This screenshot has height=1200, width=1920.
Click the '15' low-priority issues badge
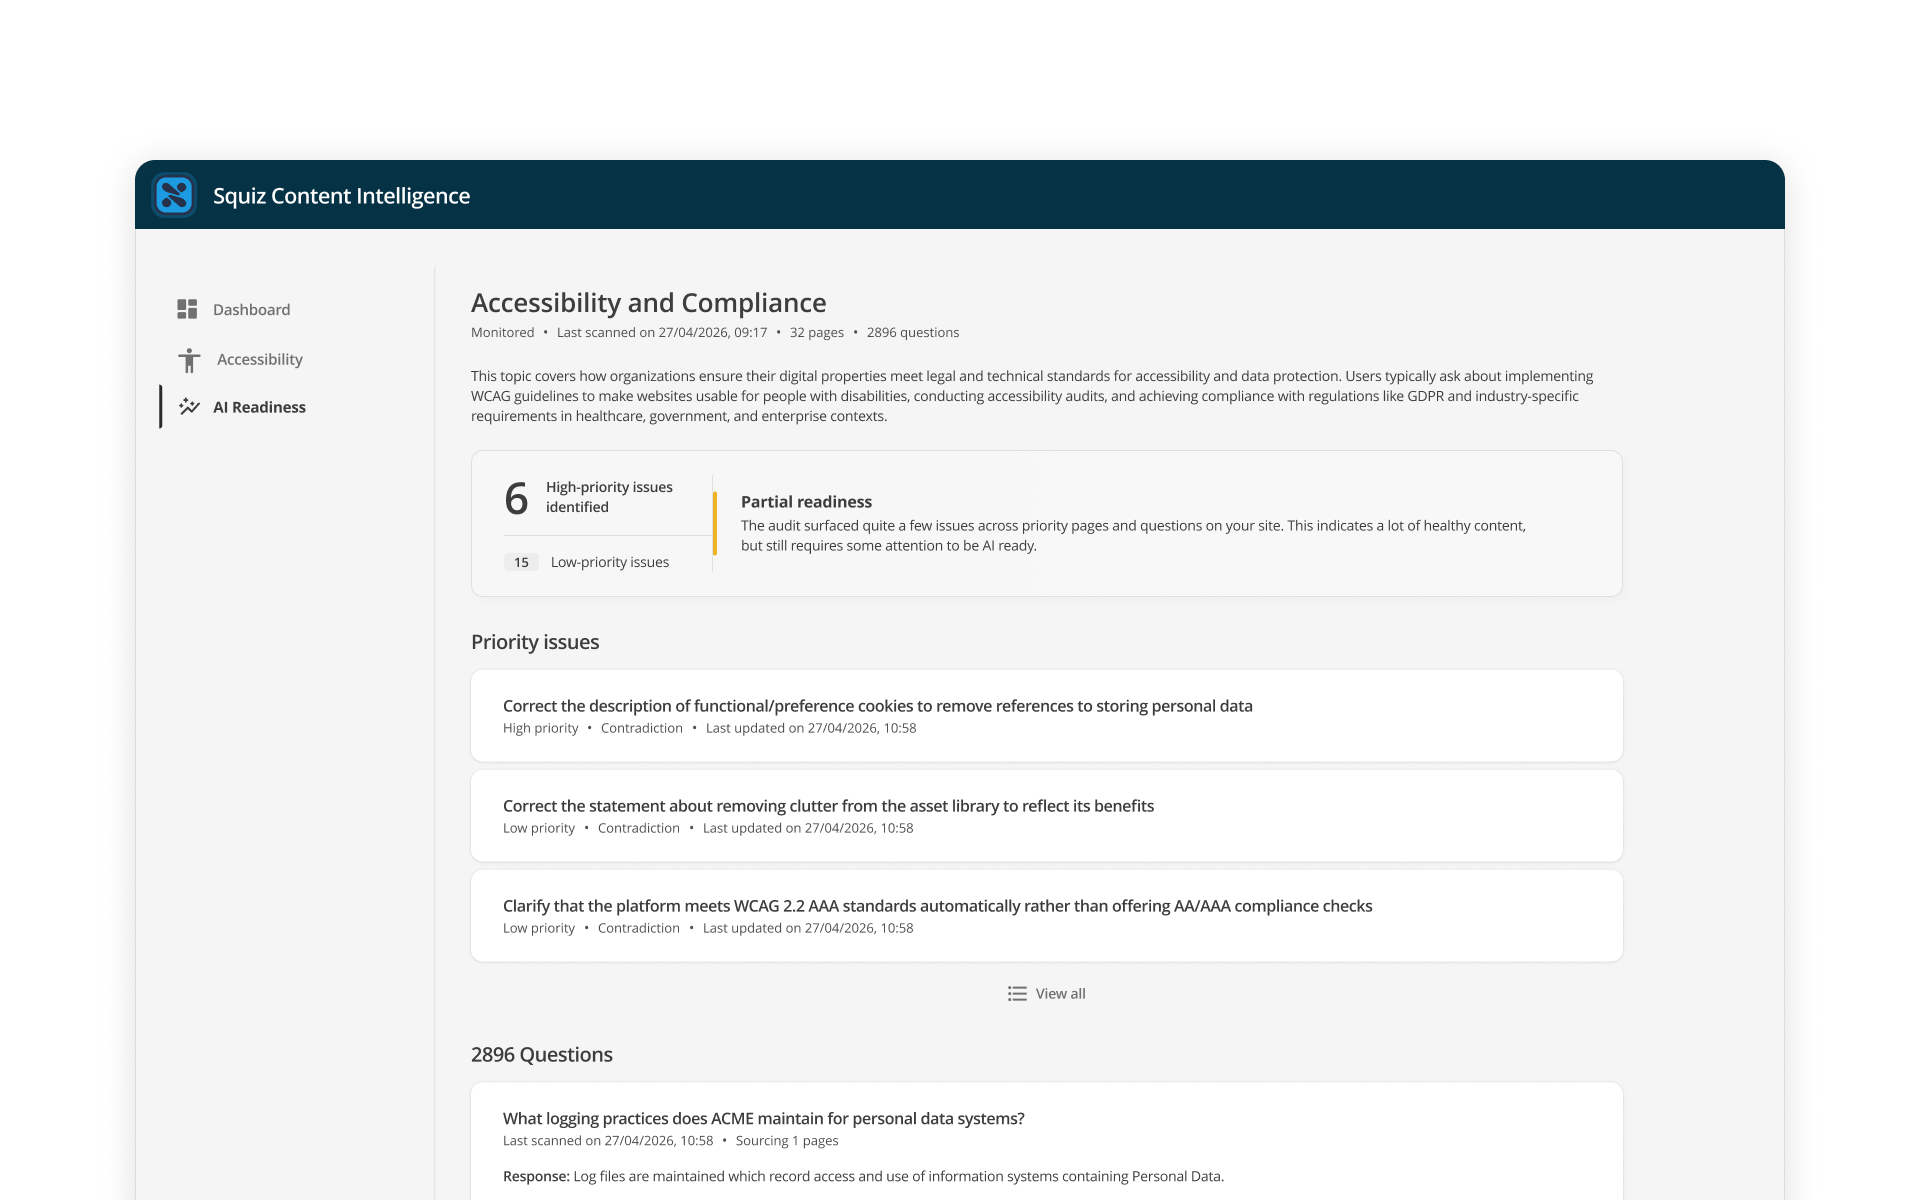pos(521,562)
